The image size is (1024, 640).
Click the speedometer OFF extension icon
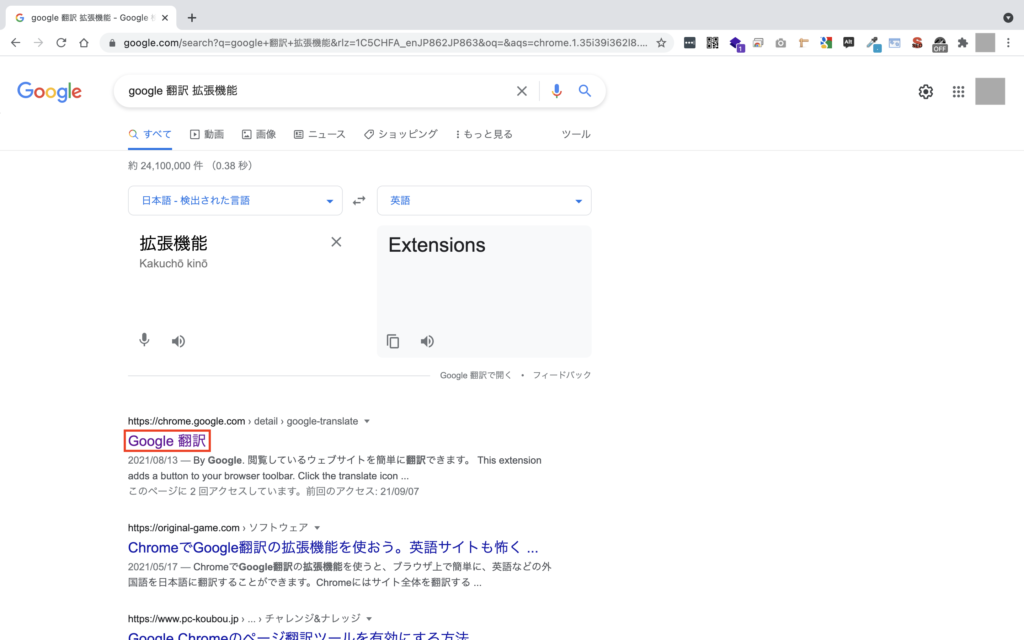(x=939, y=44)
